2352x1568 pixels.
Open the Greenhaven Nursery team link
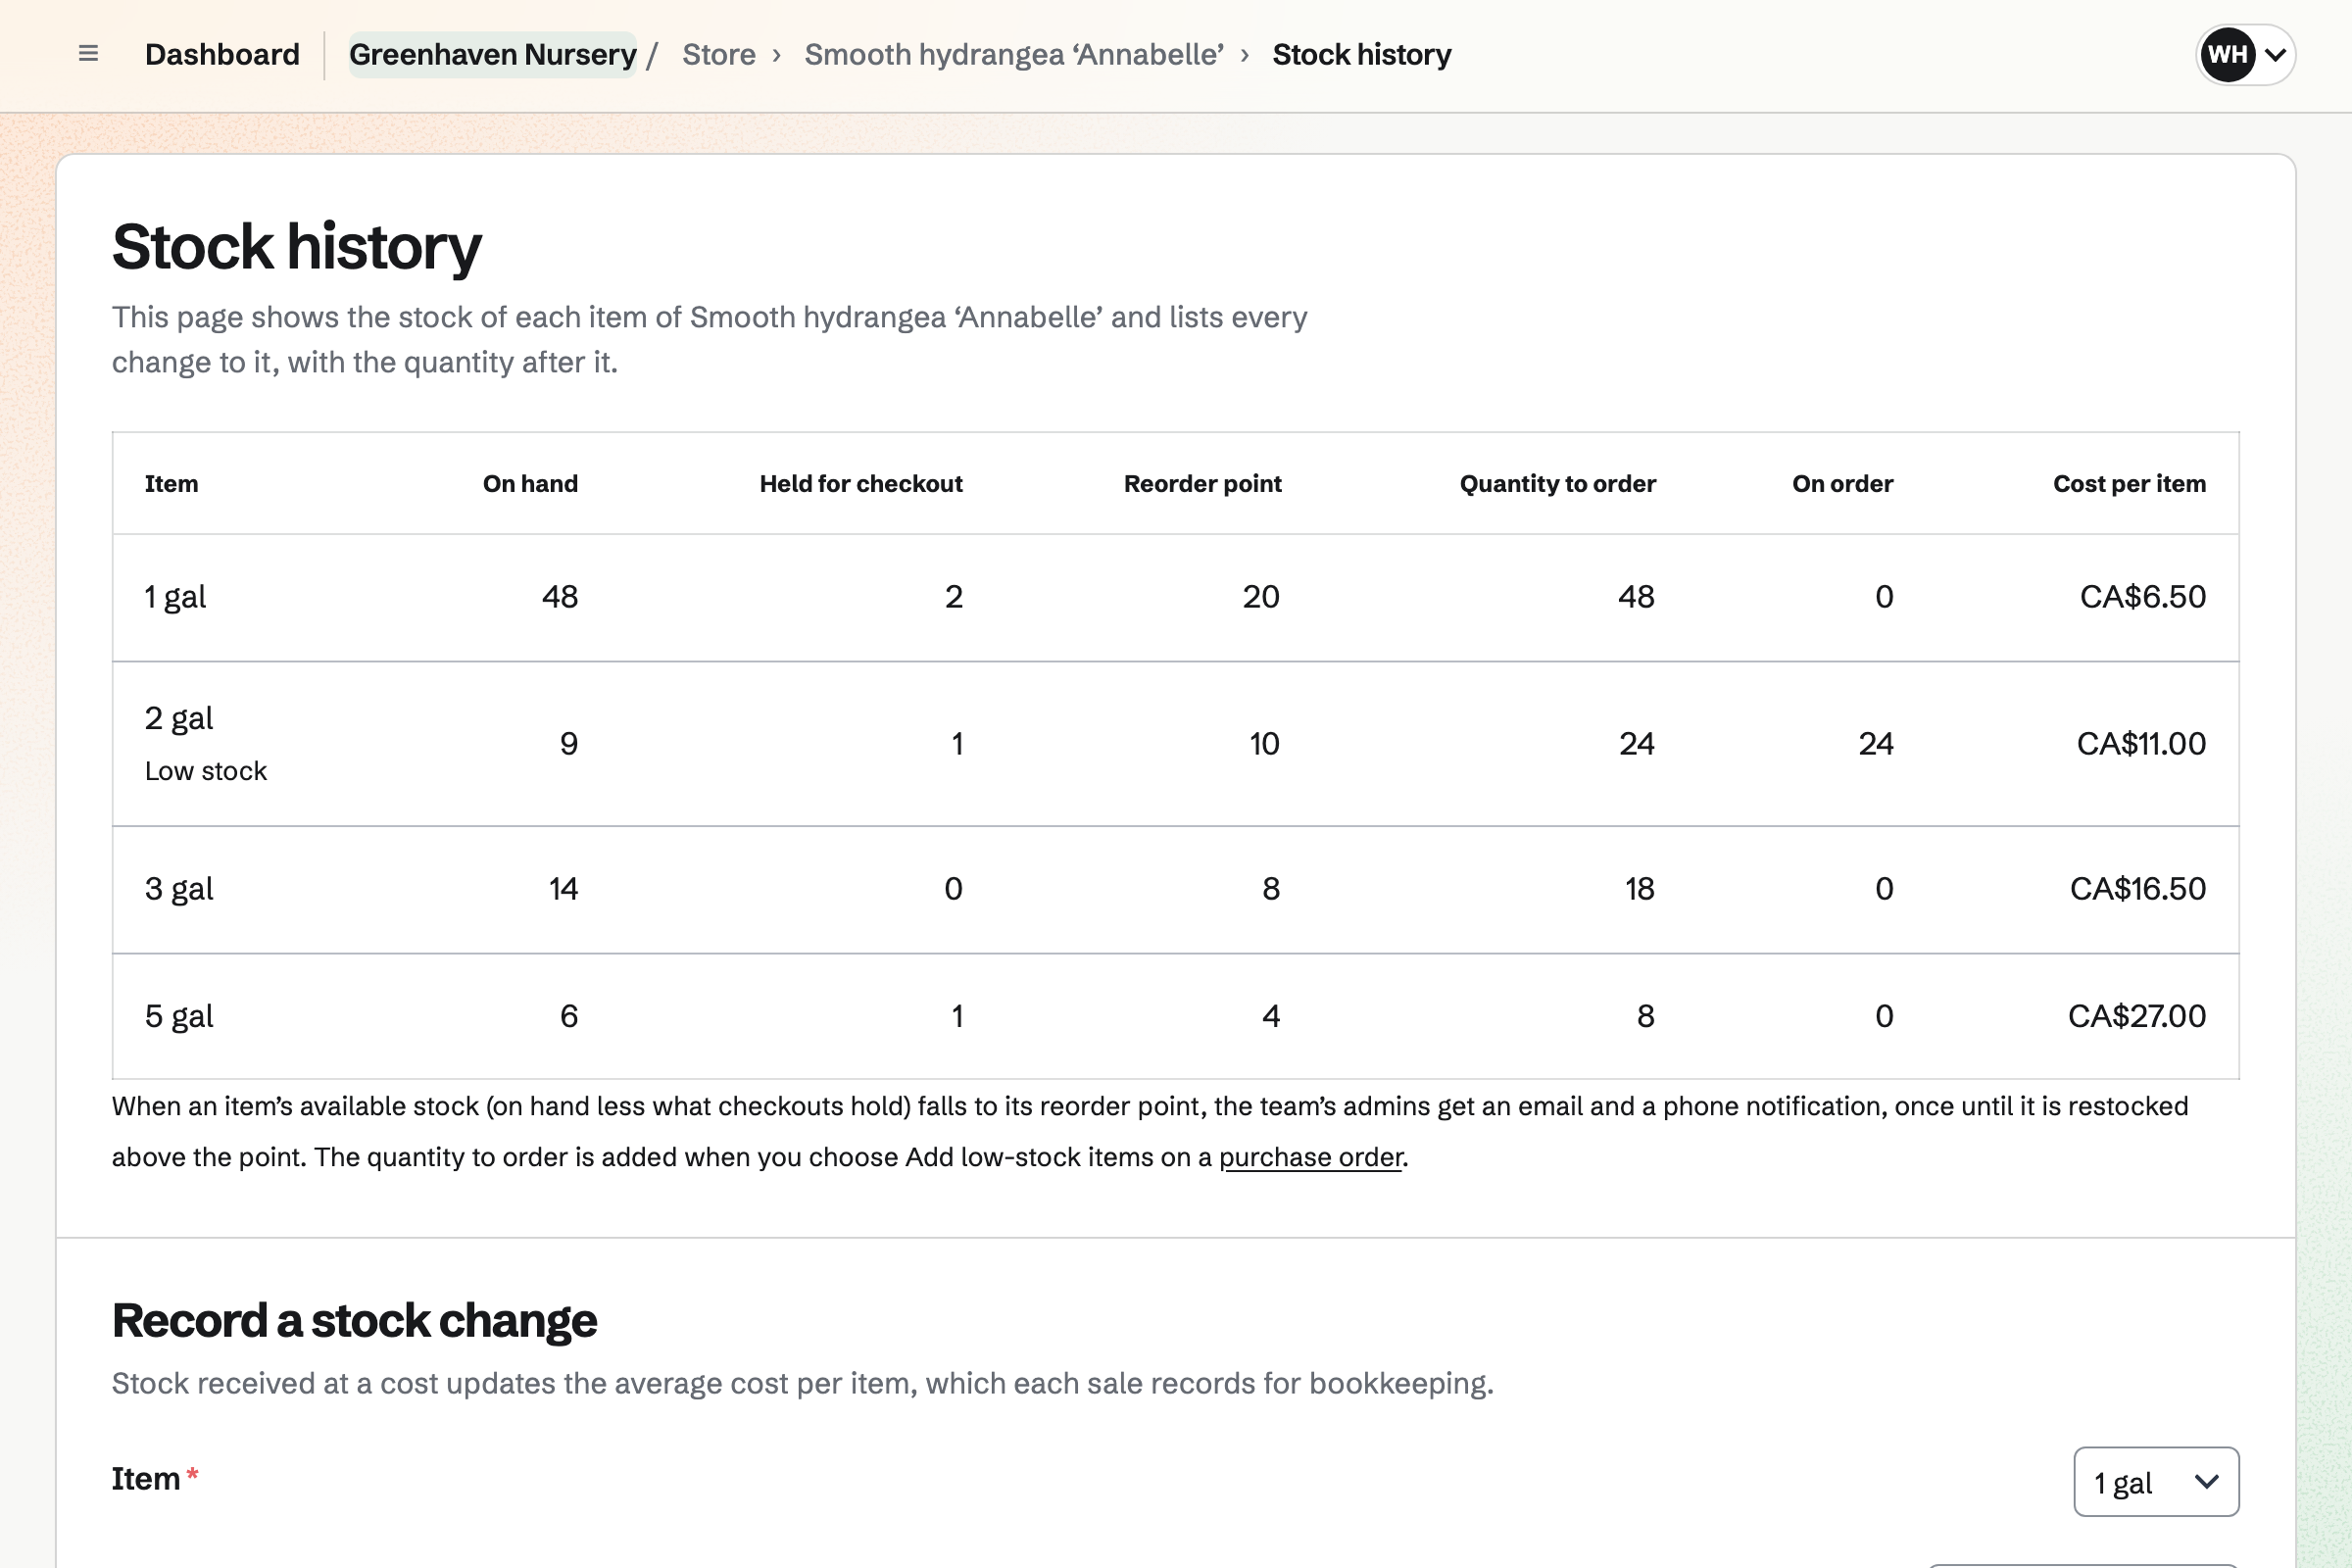pos(493,54)
